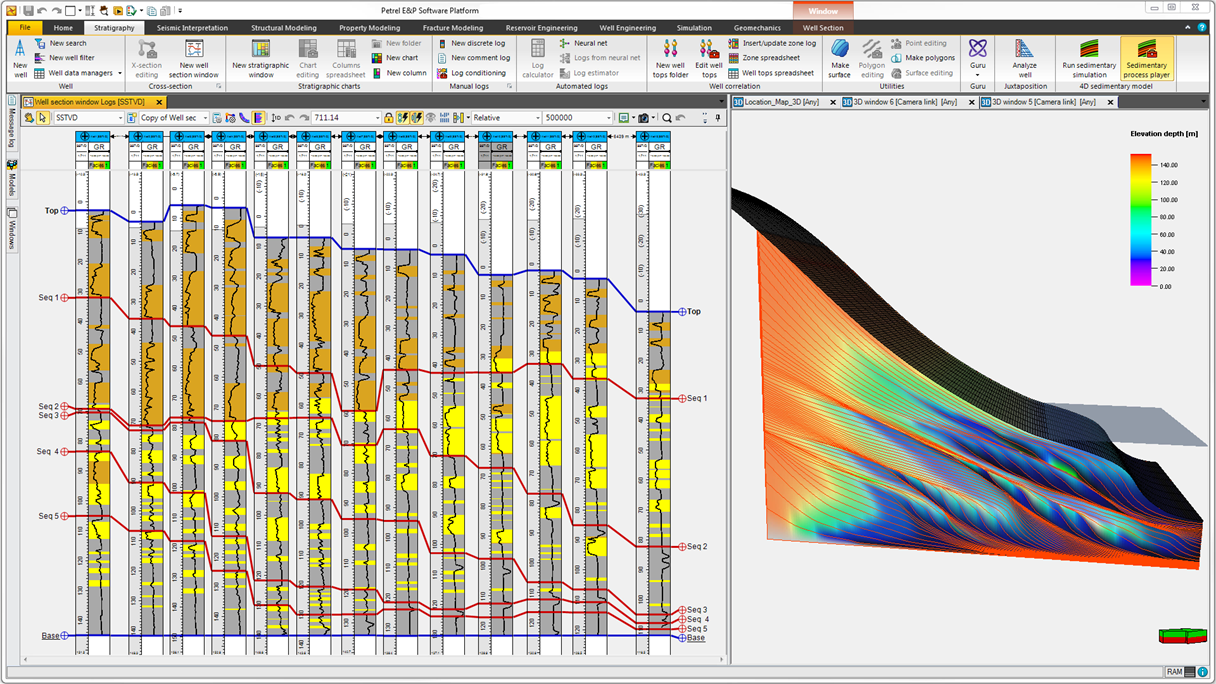
Task: Open the Copy of Well sec dropdown
Action: click(x=205, y=117)
